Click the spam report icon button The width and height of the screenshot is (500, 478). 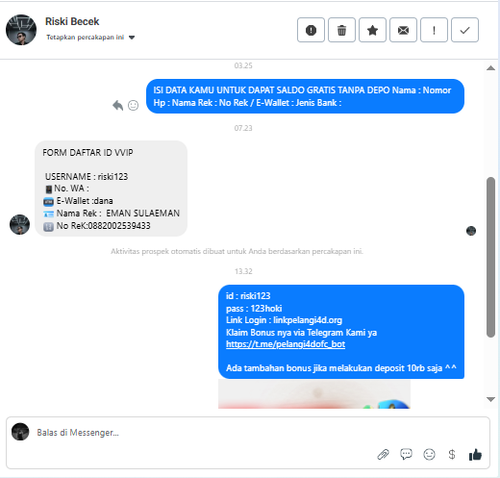click(311, 30)
